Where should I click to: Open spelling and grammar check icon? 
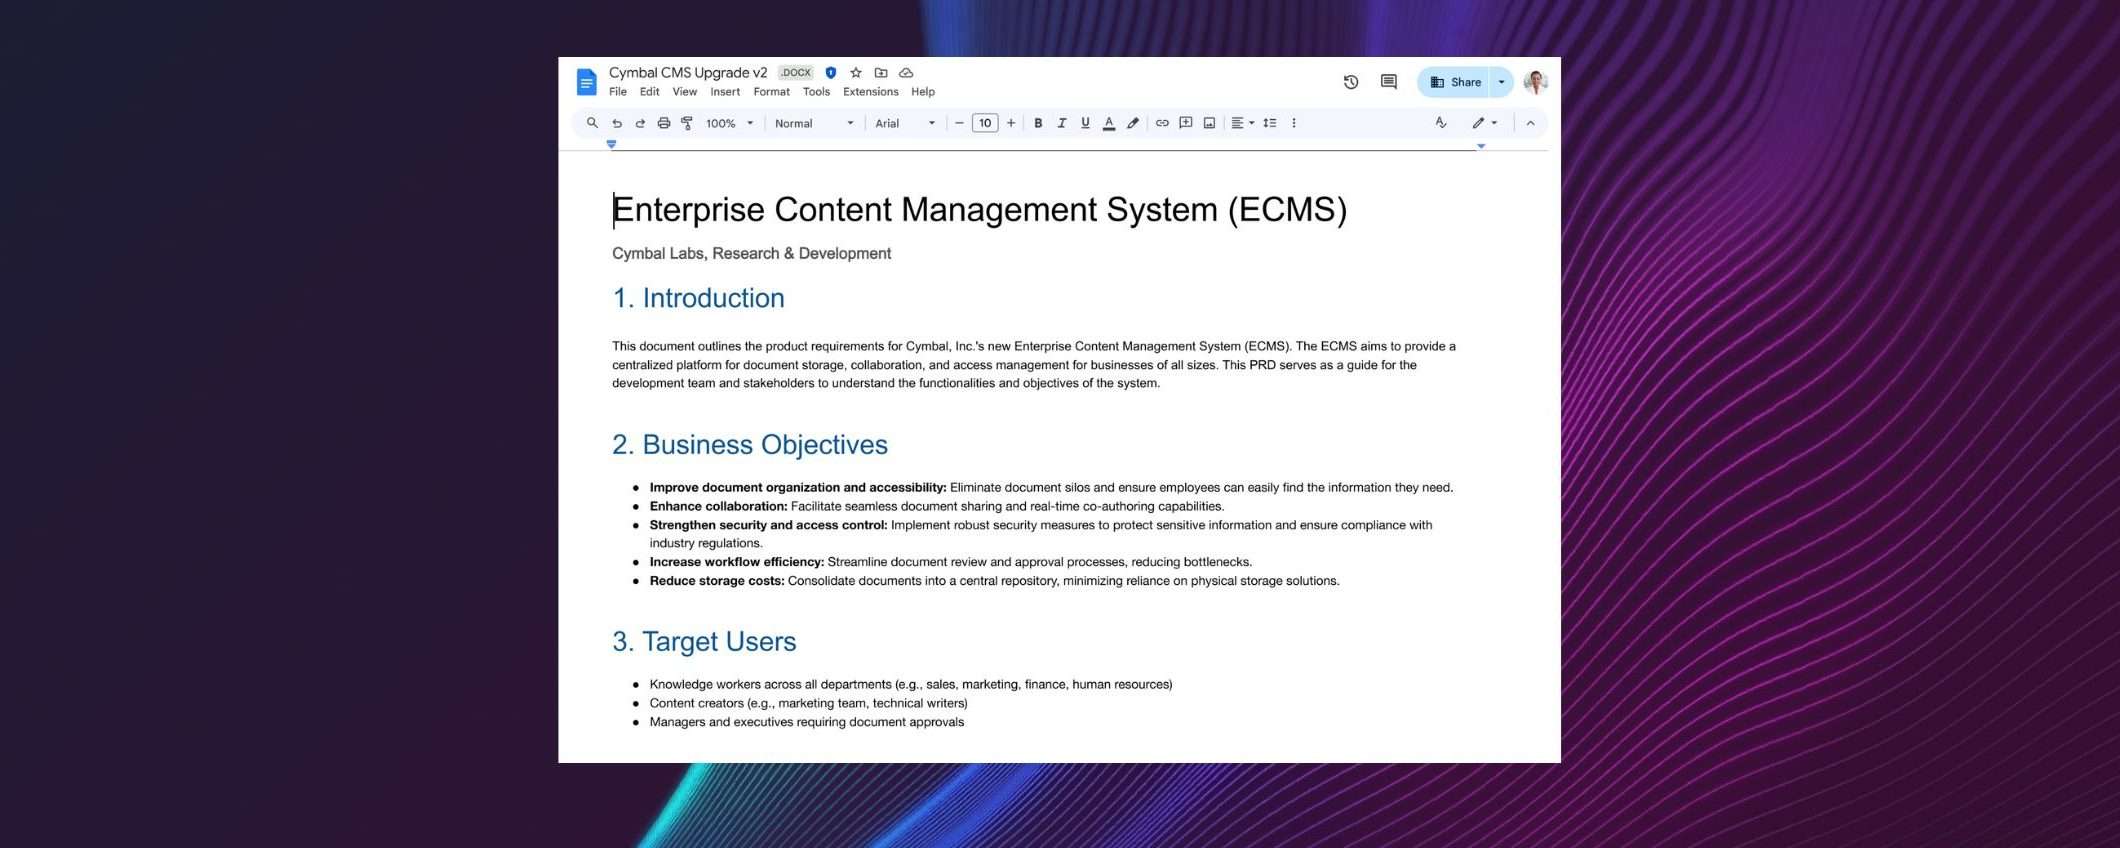tap(1441, 123)
